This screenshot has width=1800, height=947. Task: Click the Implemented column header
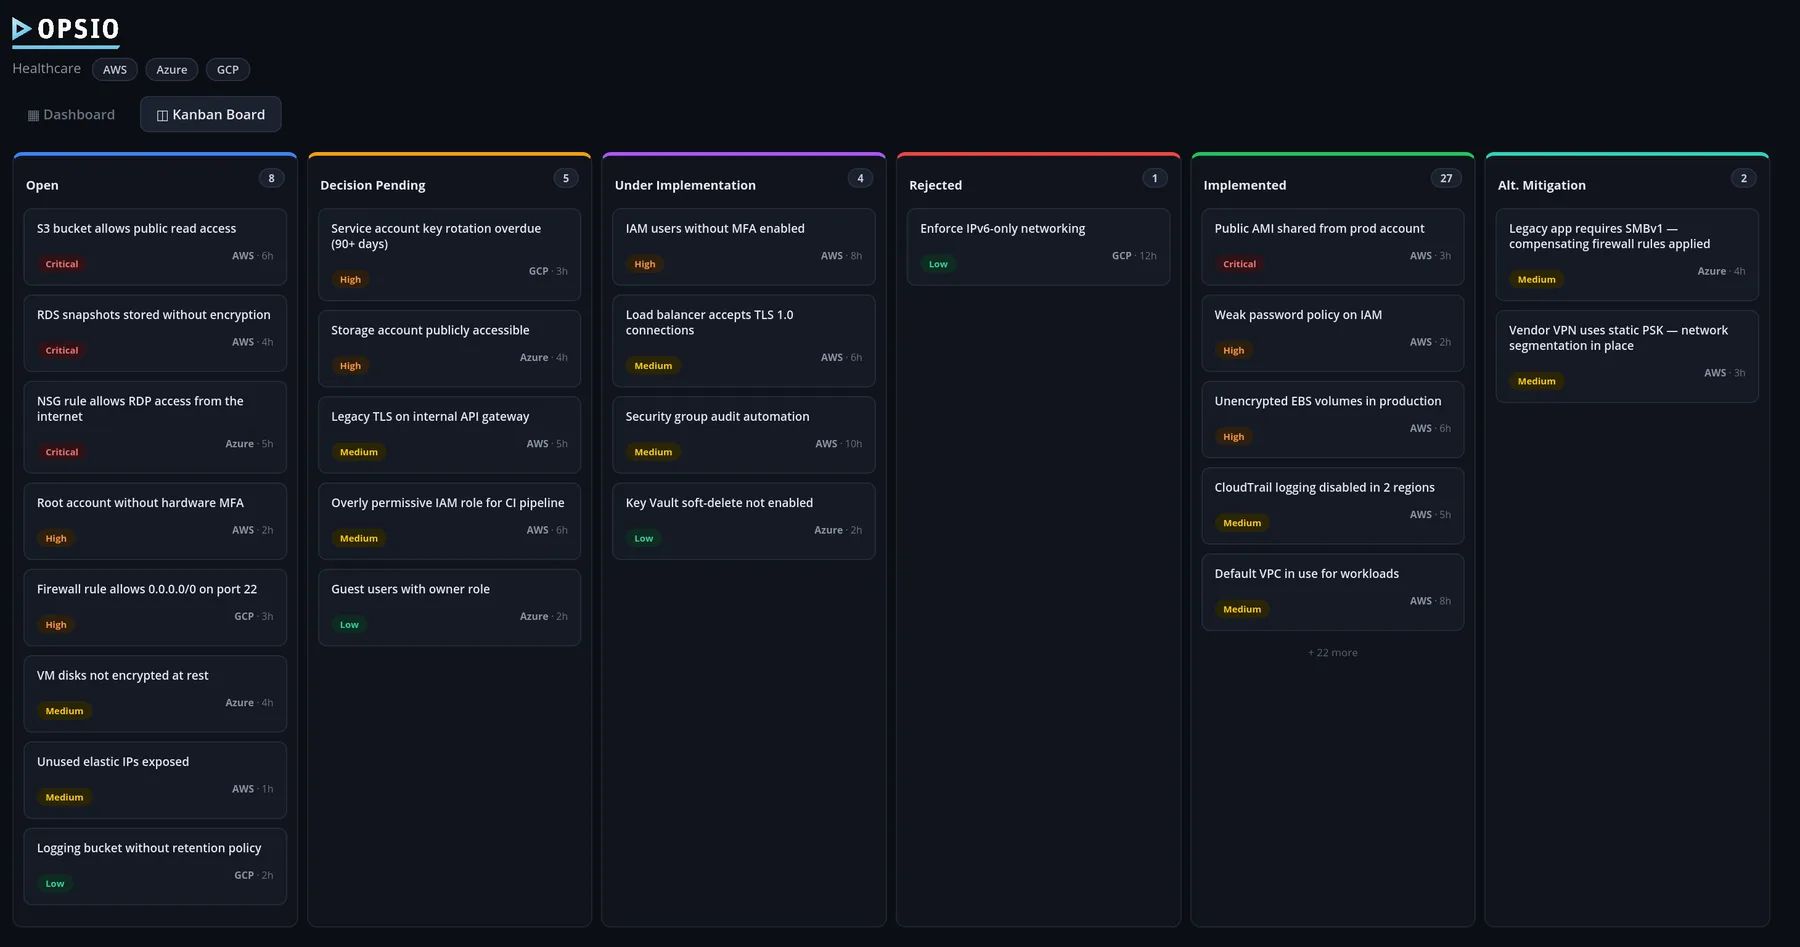pos(1245,185)
